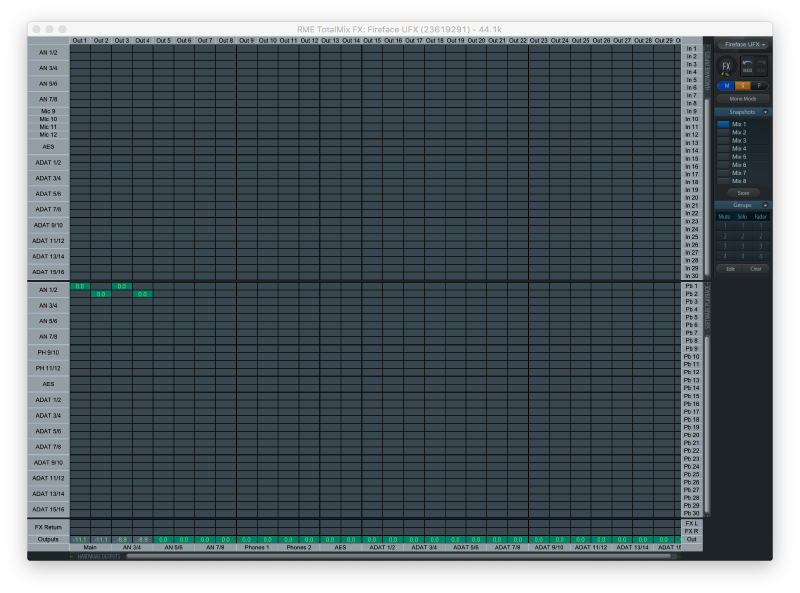This screenshot has width=800, height=593.
Task: Click the Main output label
Action: [x=90, y=548]
